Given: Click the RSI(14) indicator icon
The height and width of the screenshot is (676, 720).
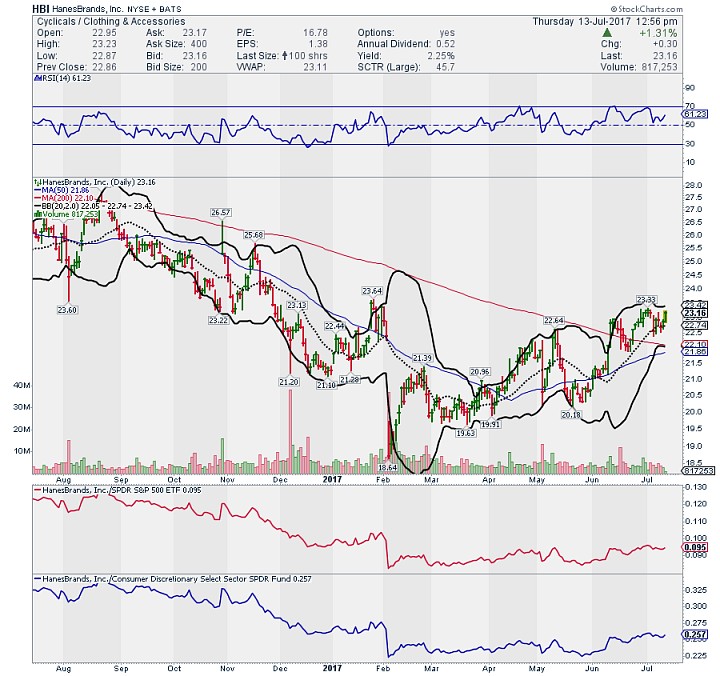Looking at the screenshot, I should coord(38,79).
